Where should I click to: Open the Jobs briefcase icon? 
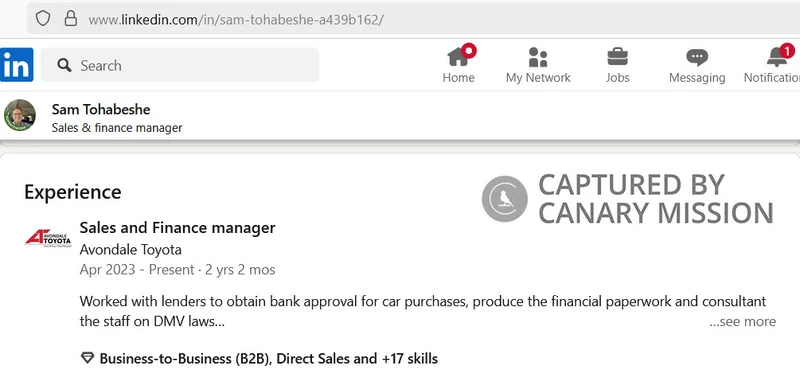click(617, 57)
